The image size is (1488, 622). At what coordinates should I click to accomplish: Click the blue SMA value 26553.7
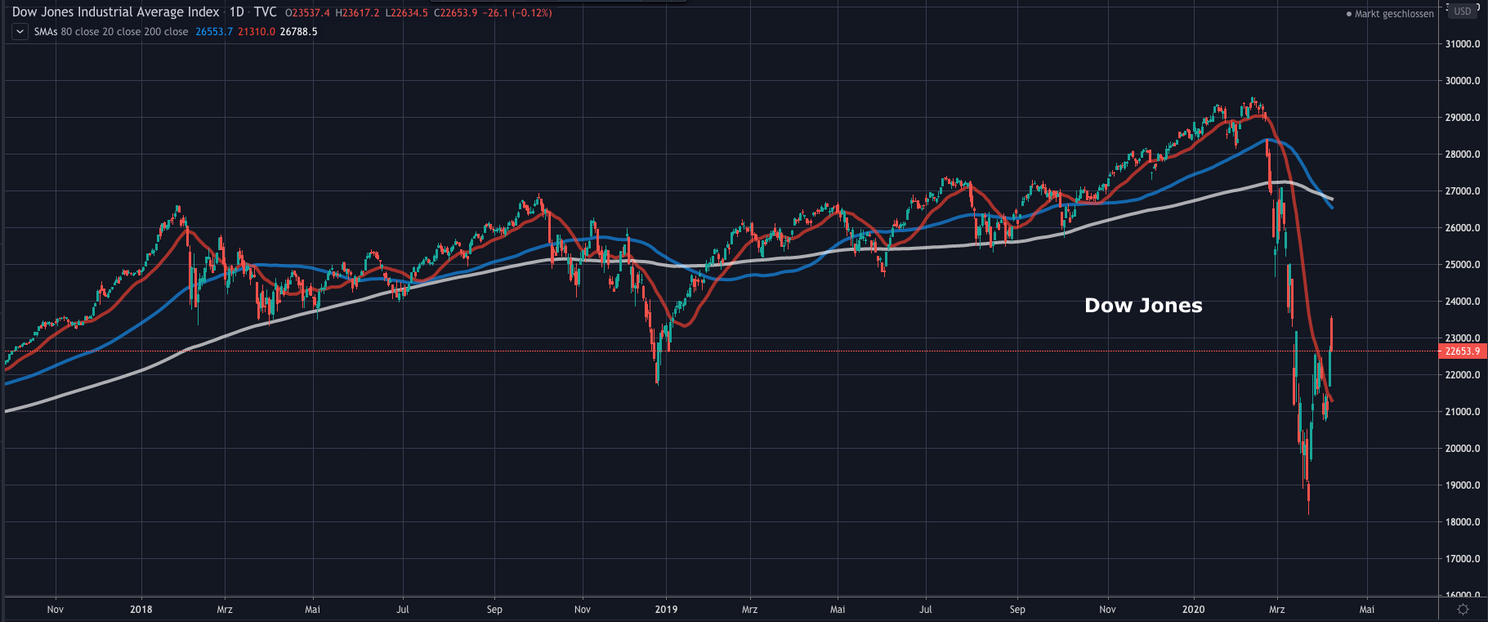(215, 32)
